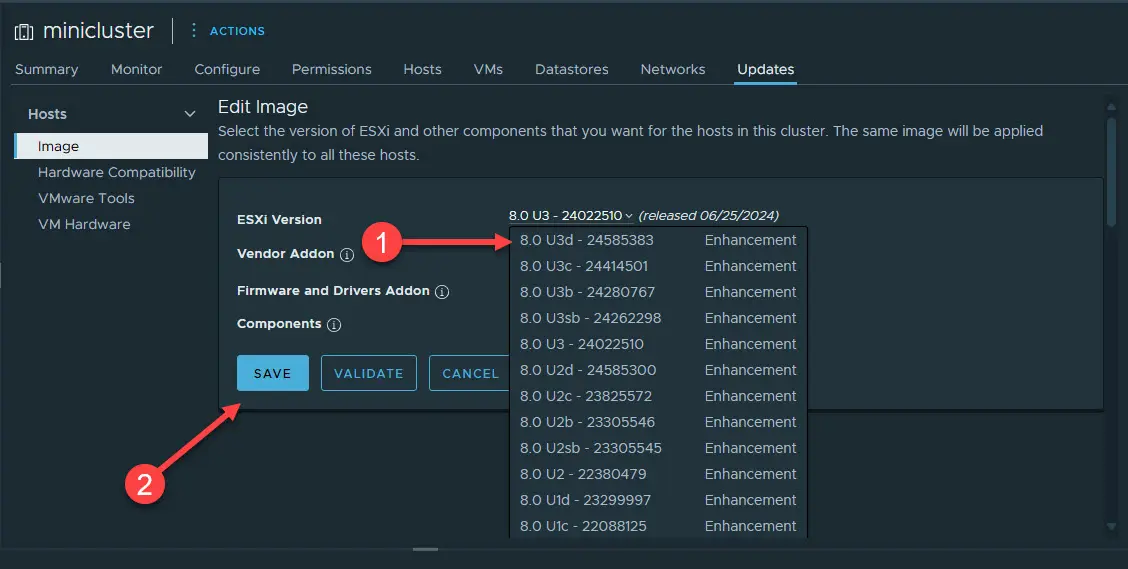Select version 8.0 U2d - 24585300
The image size is (1128, 569).
click(658, 370)
